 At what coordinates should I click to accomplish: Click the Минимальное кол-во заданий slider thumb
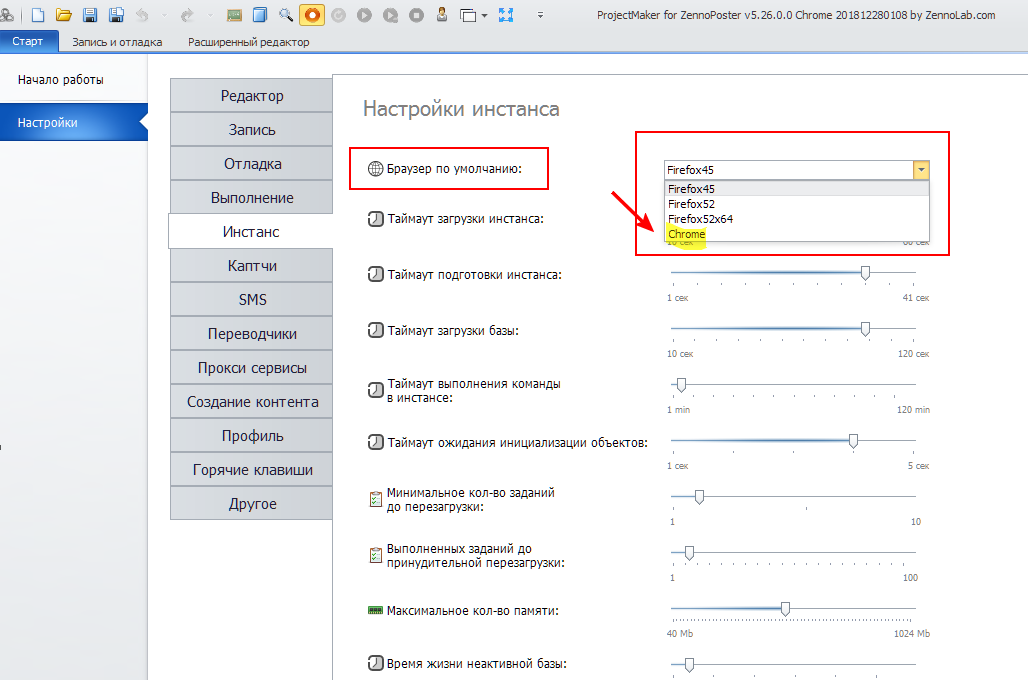pyautogui.click(x=700, y=497)
